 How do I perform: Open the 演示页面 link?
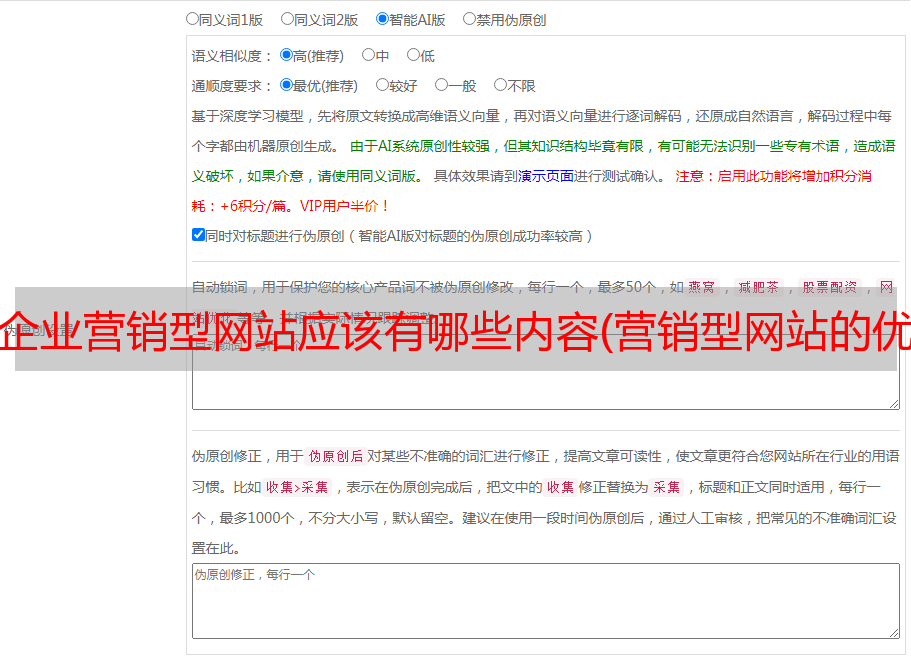tap(545, 176)
